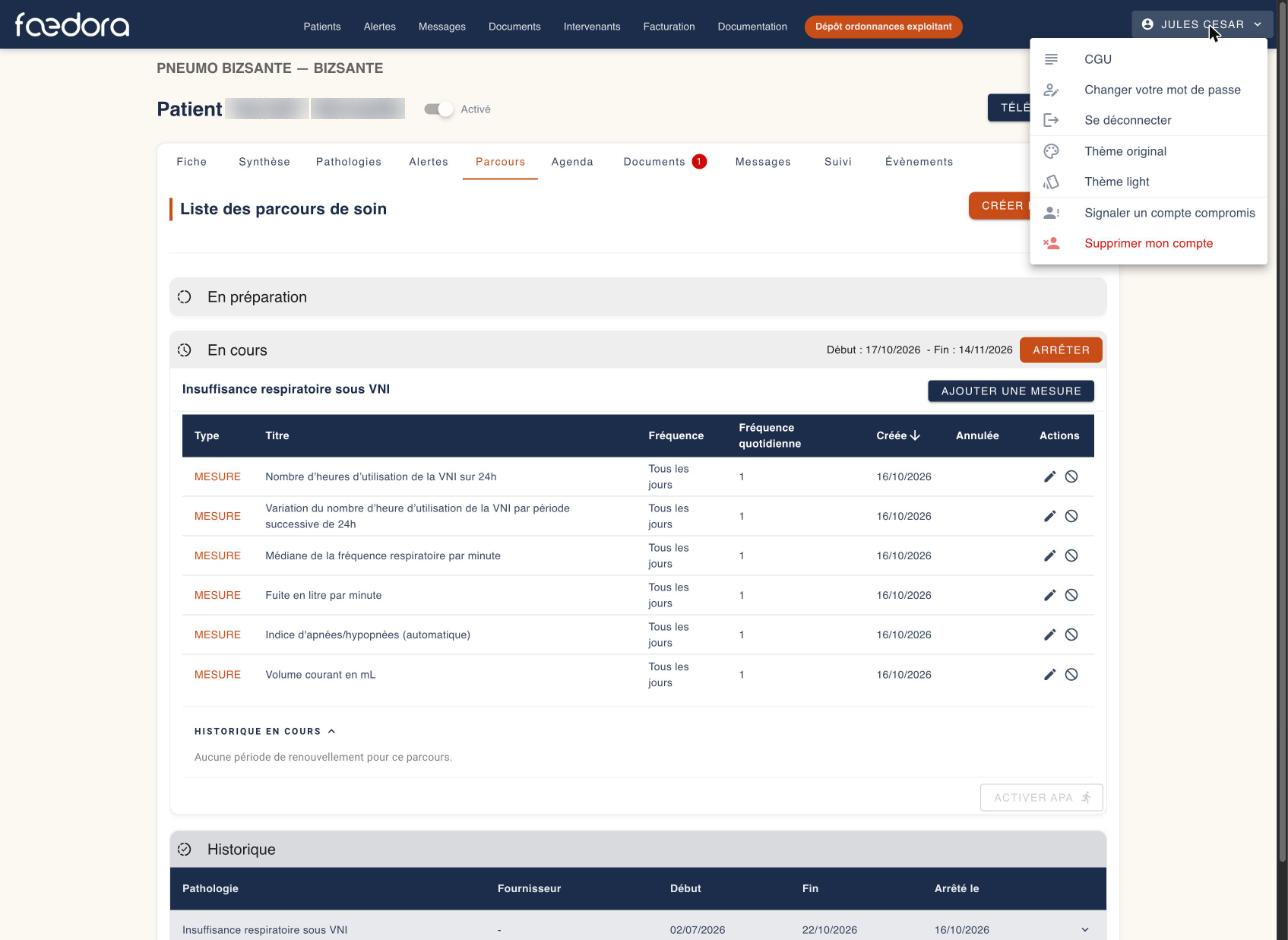Open the Jules Cesar user dropdown
This screenshot has height=940, width=1288.
coord(1202,24)
